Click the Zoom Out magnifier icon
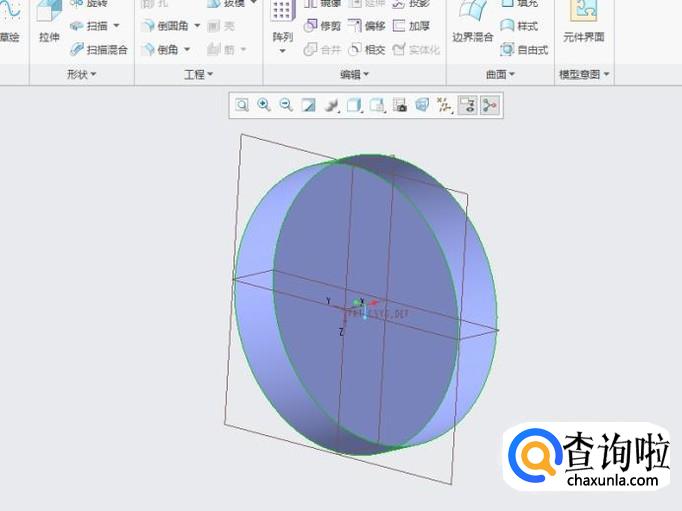The width and height of the screenshot is (682, 511). 286,105
